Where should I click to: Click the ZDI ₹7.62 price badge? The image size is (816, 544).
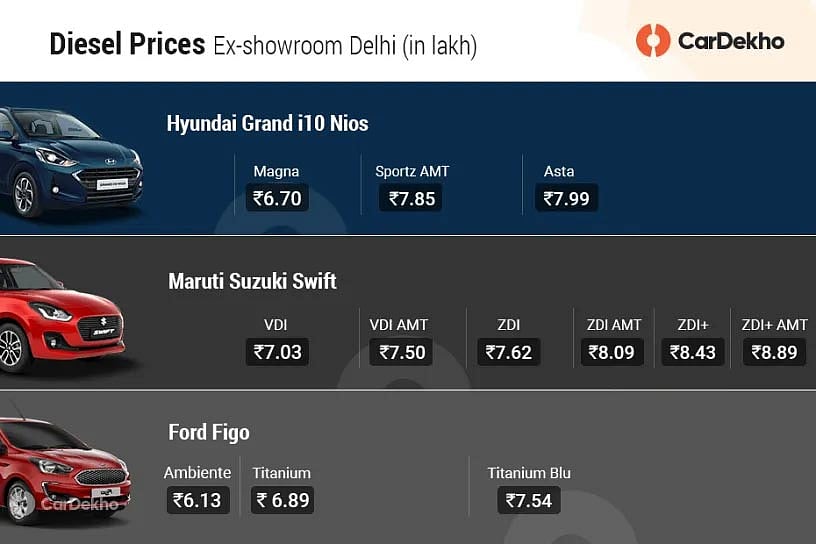pyautogui.click(x=508, y=352)
